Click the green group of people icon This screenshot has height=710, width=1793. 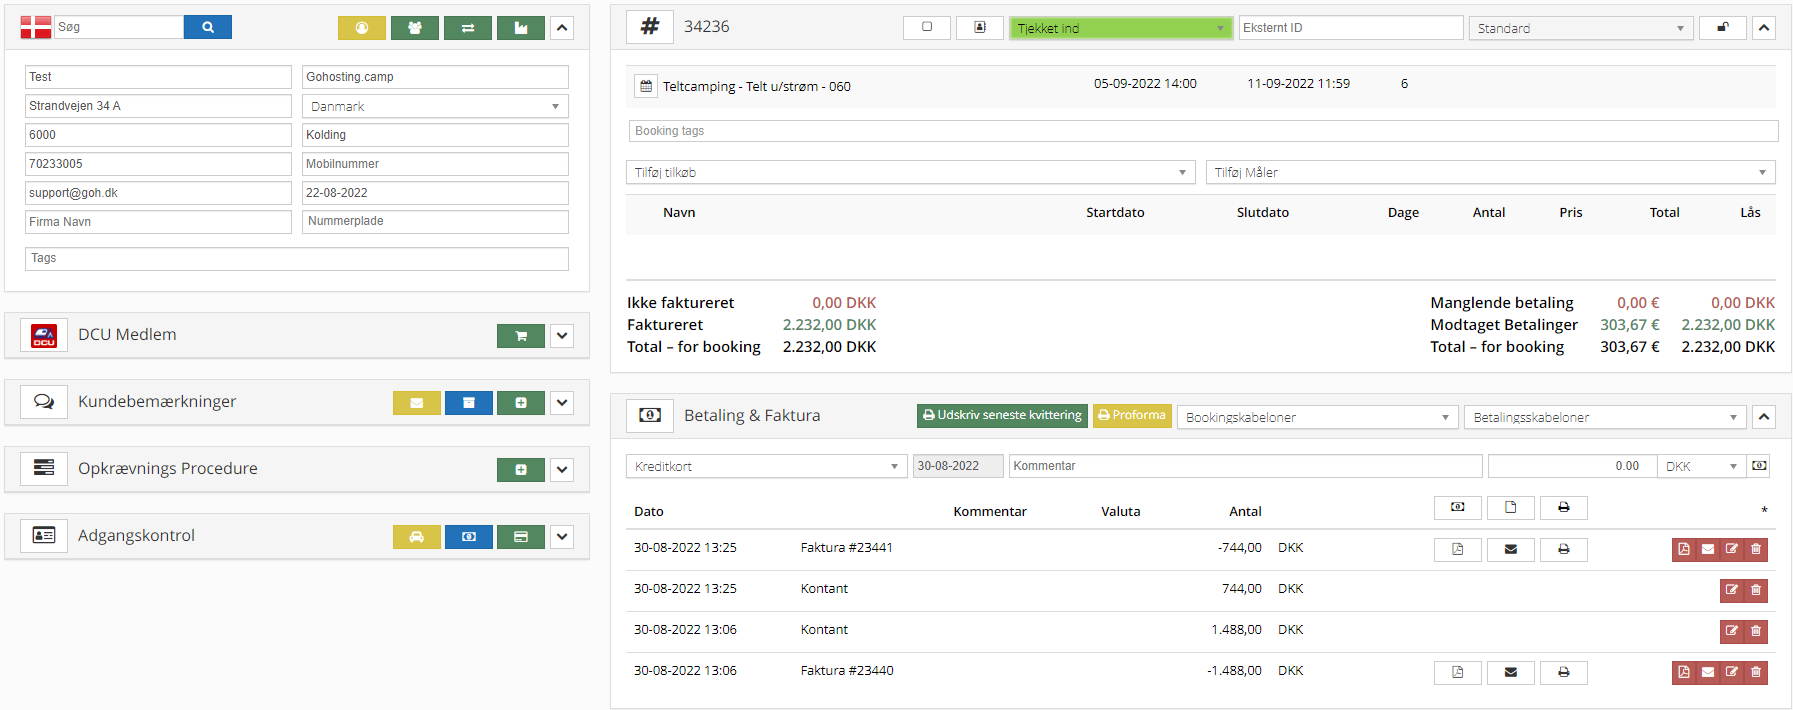pos(414,28)
